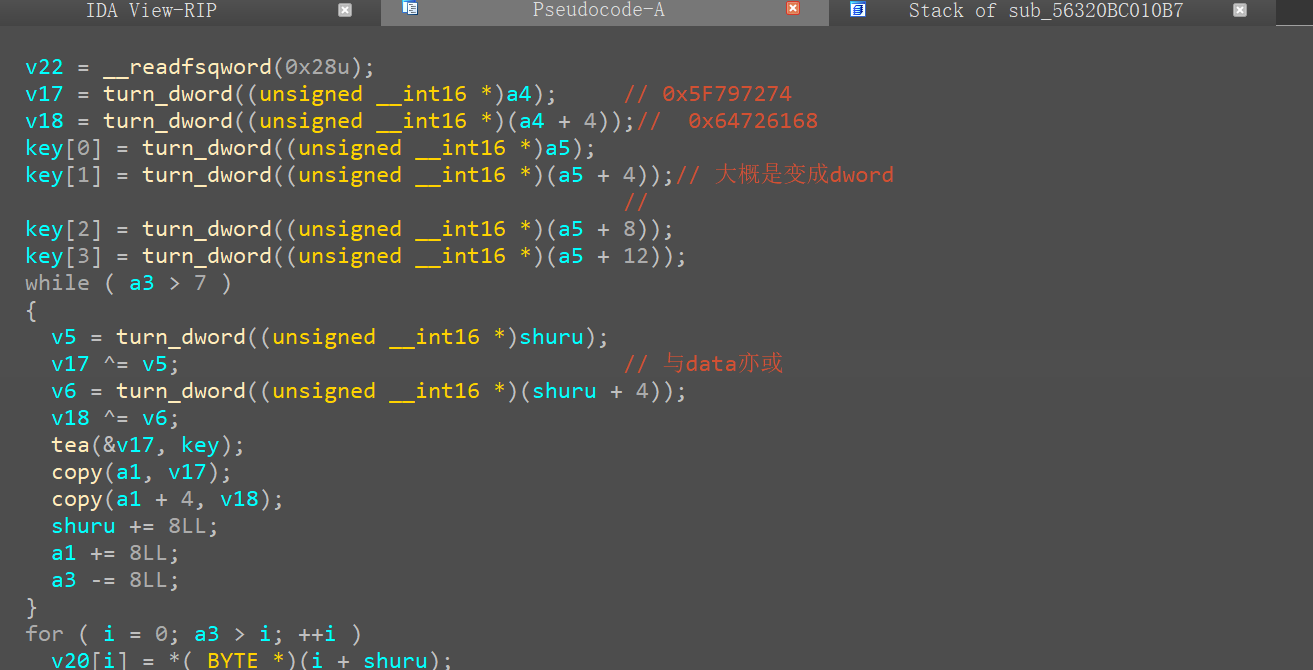Close the Stack of sub_56320BC010B7 tab
The width and height of the screenshot is (1313, 670).
coord(1240,10)
